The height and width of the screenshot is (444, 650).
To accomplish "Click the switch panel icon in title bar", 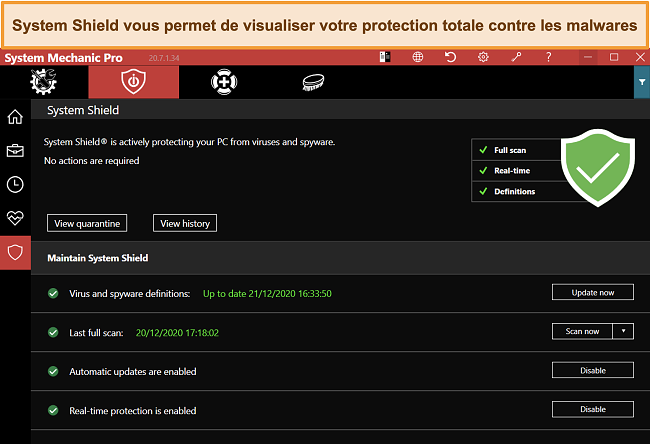I will 385,57.
